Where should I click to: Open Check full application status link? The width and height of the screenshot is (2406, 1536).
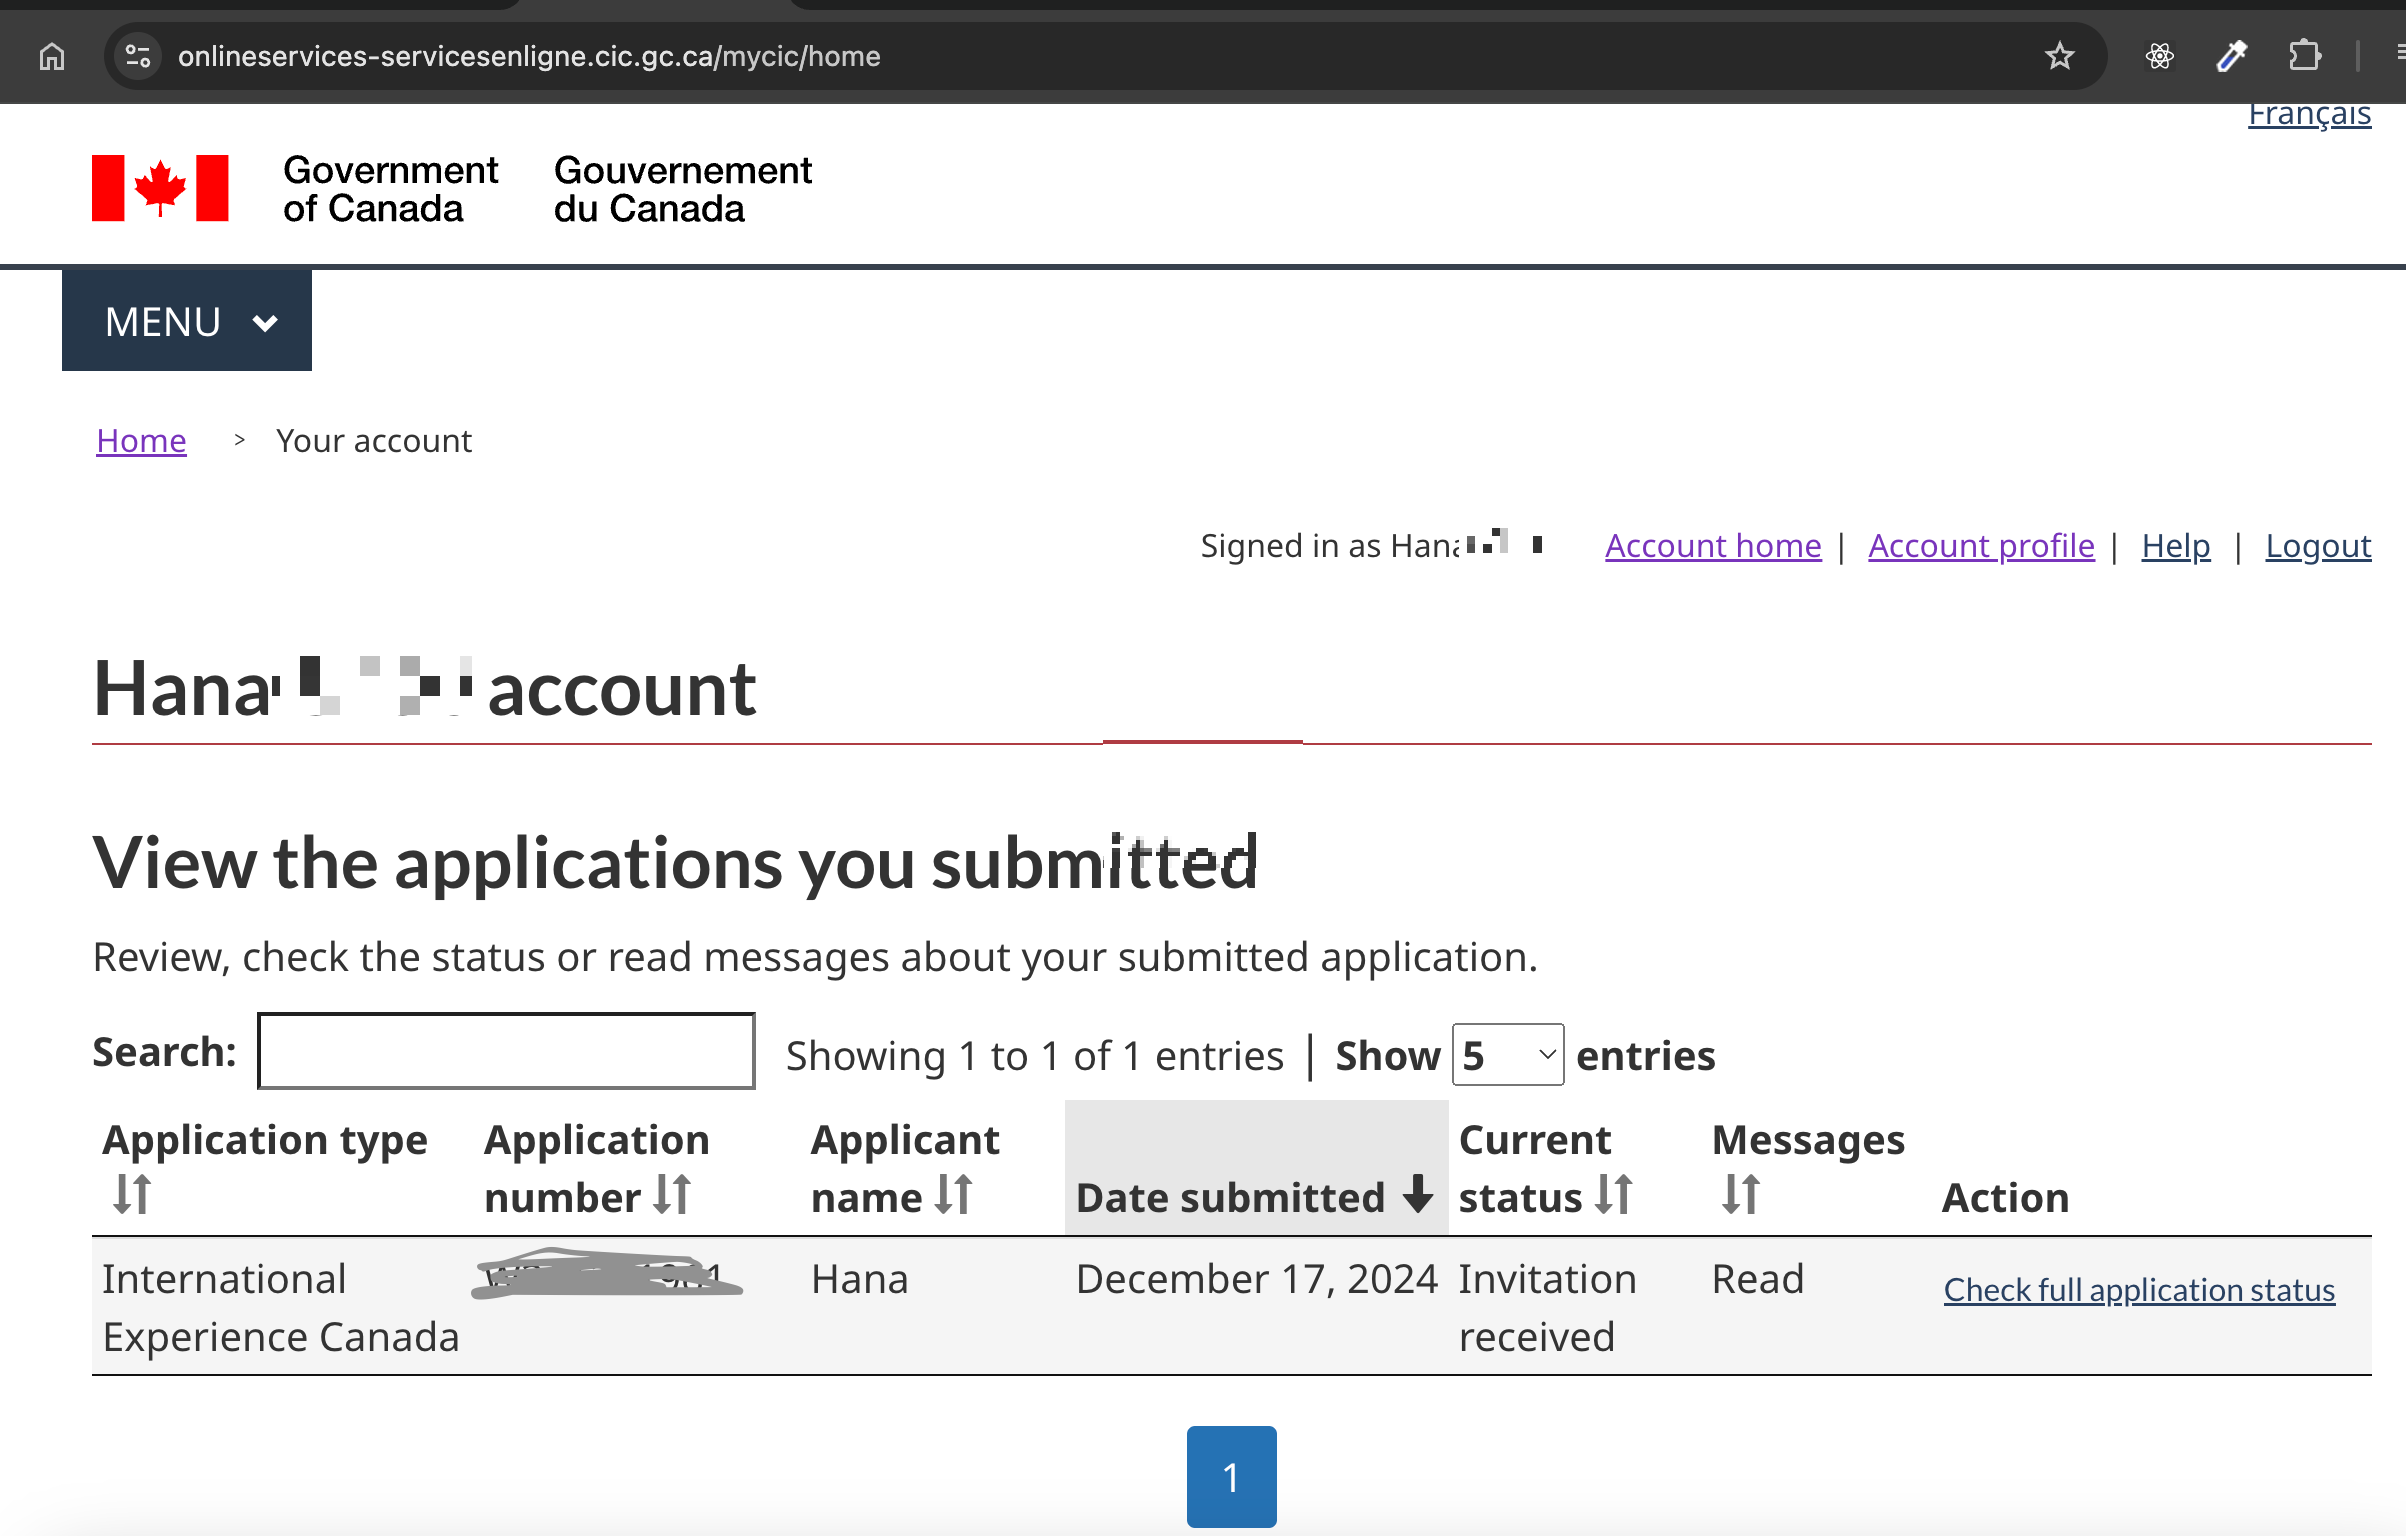click(x=2139, y=1290)
